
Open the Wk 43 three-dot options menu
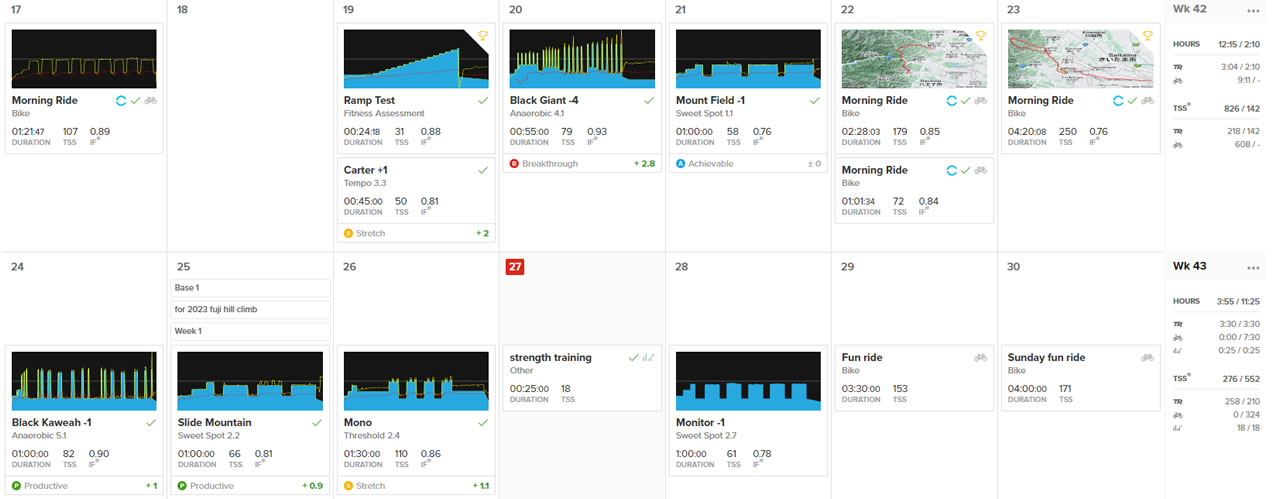coord(1252,267)
